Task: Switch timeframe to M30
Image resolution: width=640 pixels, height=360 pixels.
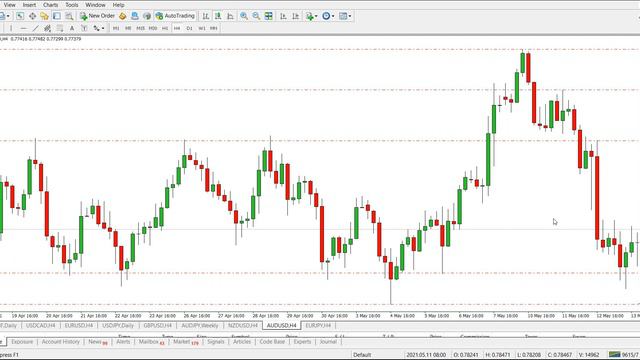Action: 153,28
